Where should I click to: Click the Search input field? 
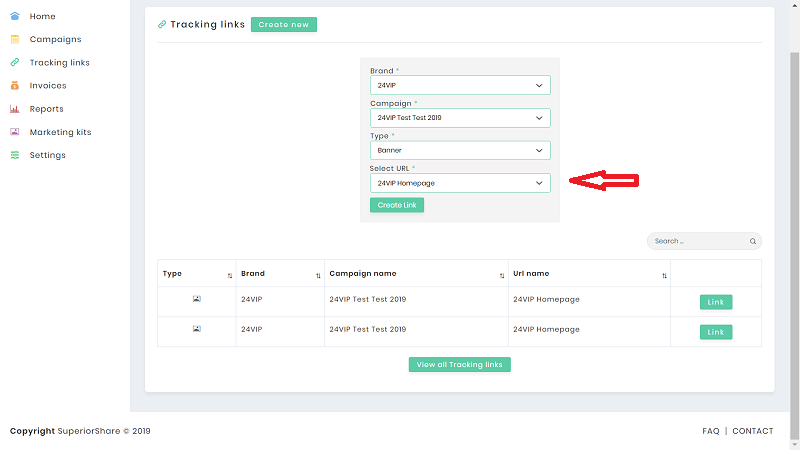tap(704, 241)
